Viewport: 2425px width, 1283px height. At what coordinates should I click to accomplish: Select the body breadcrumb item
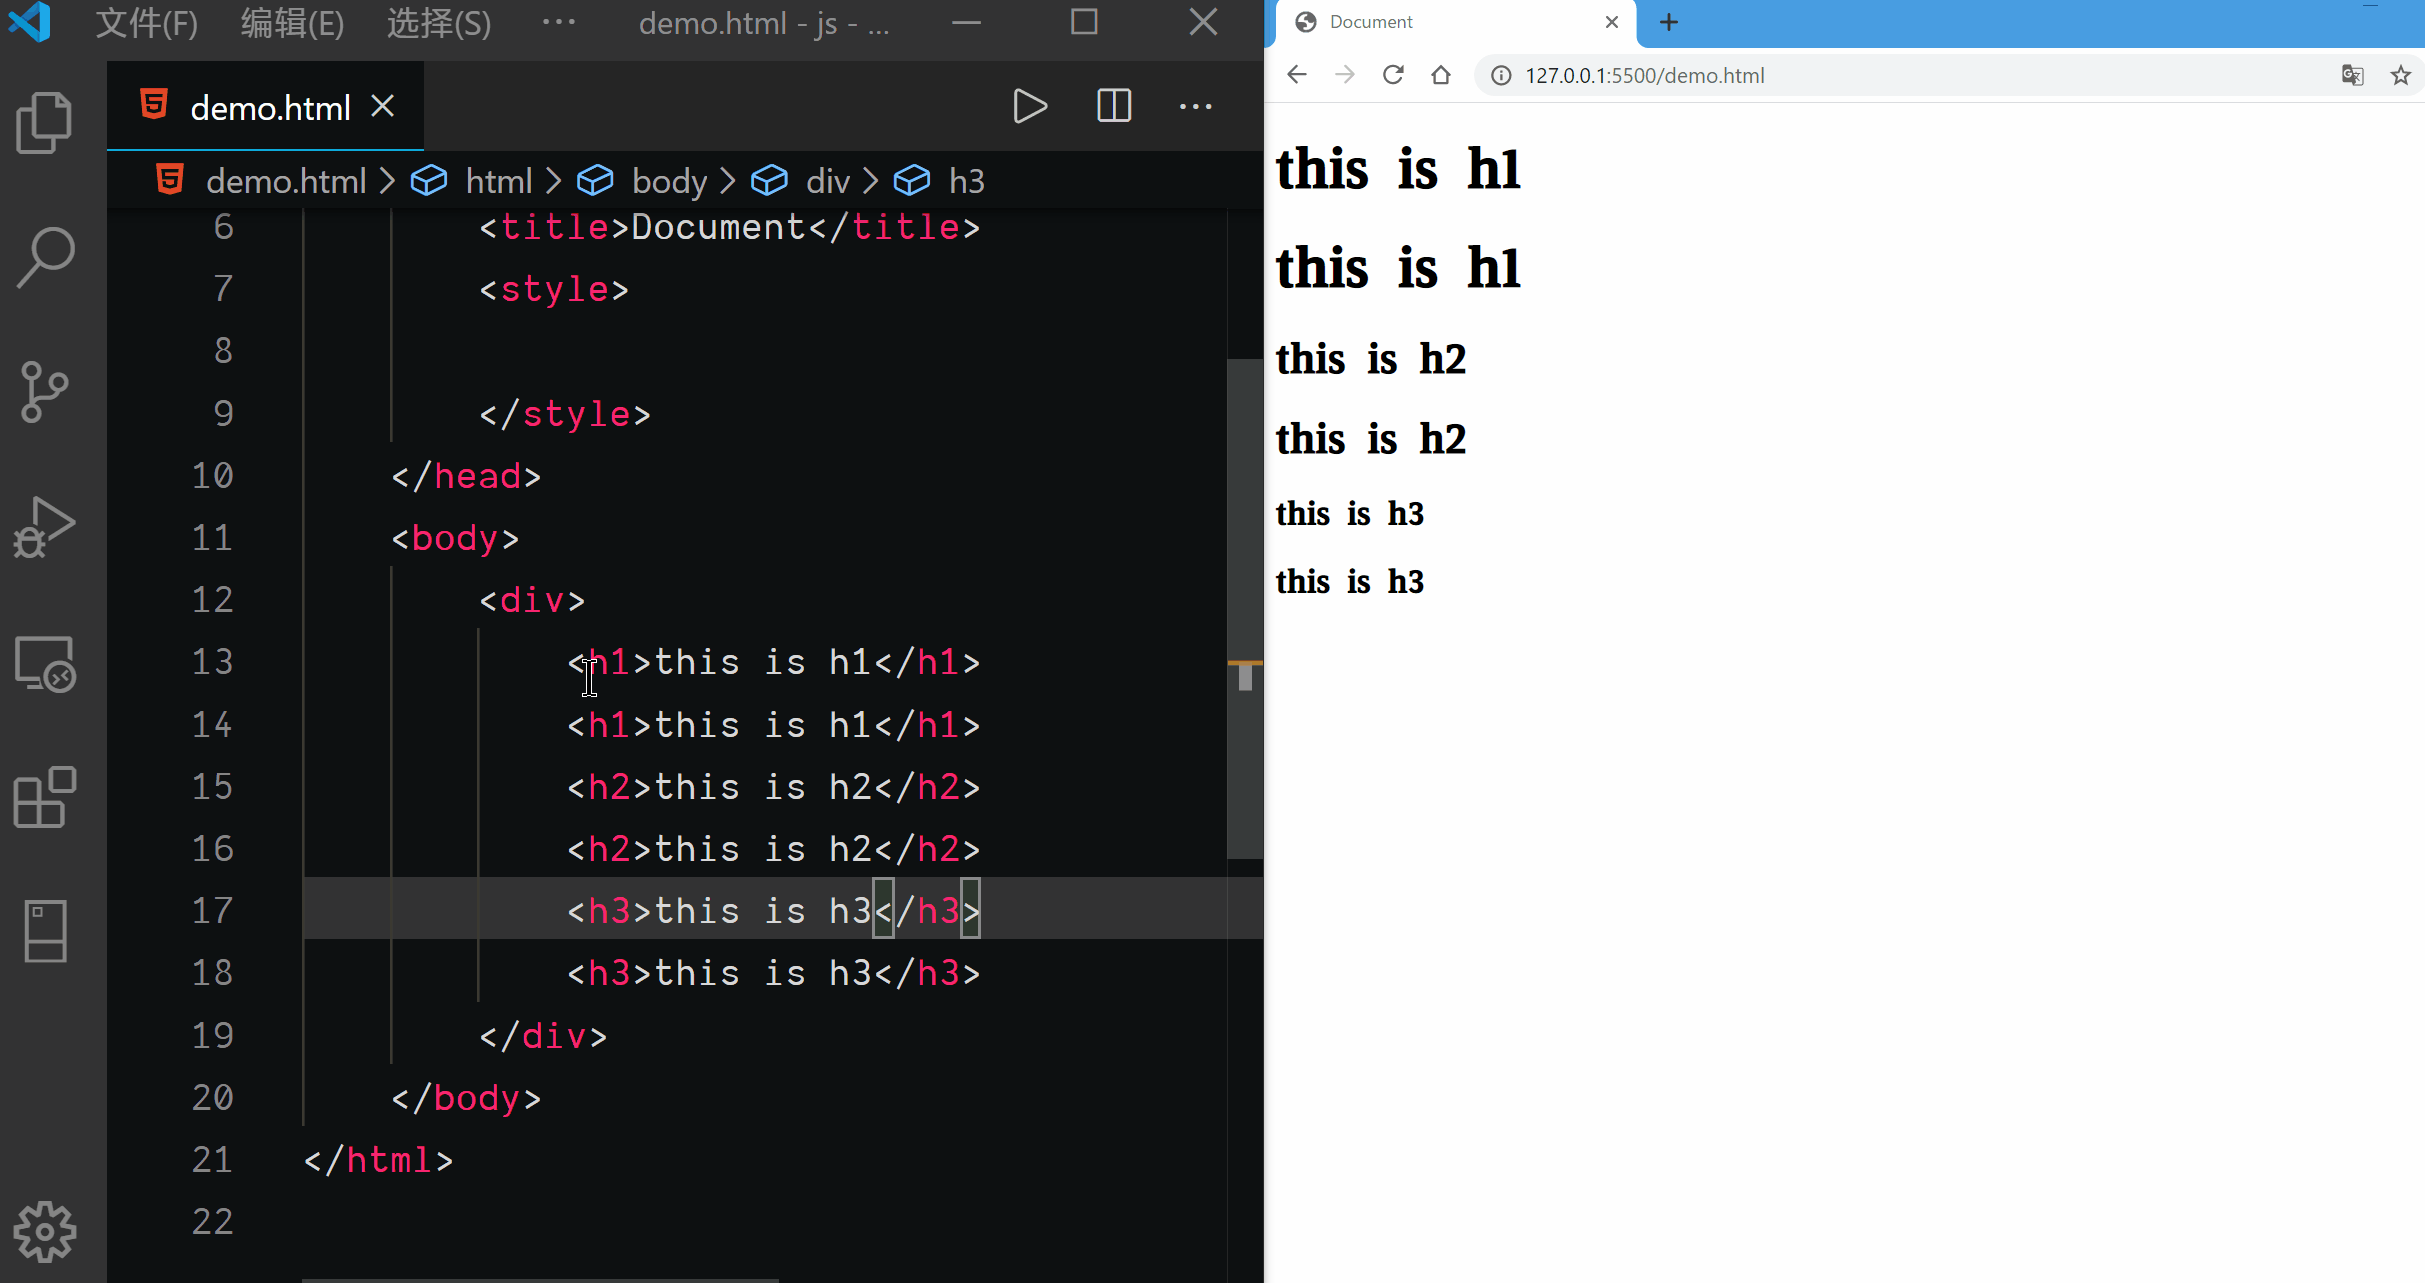pyautogui.click(x=668, y=181)
